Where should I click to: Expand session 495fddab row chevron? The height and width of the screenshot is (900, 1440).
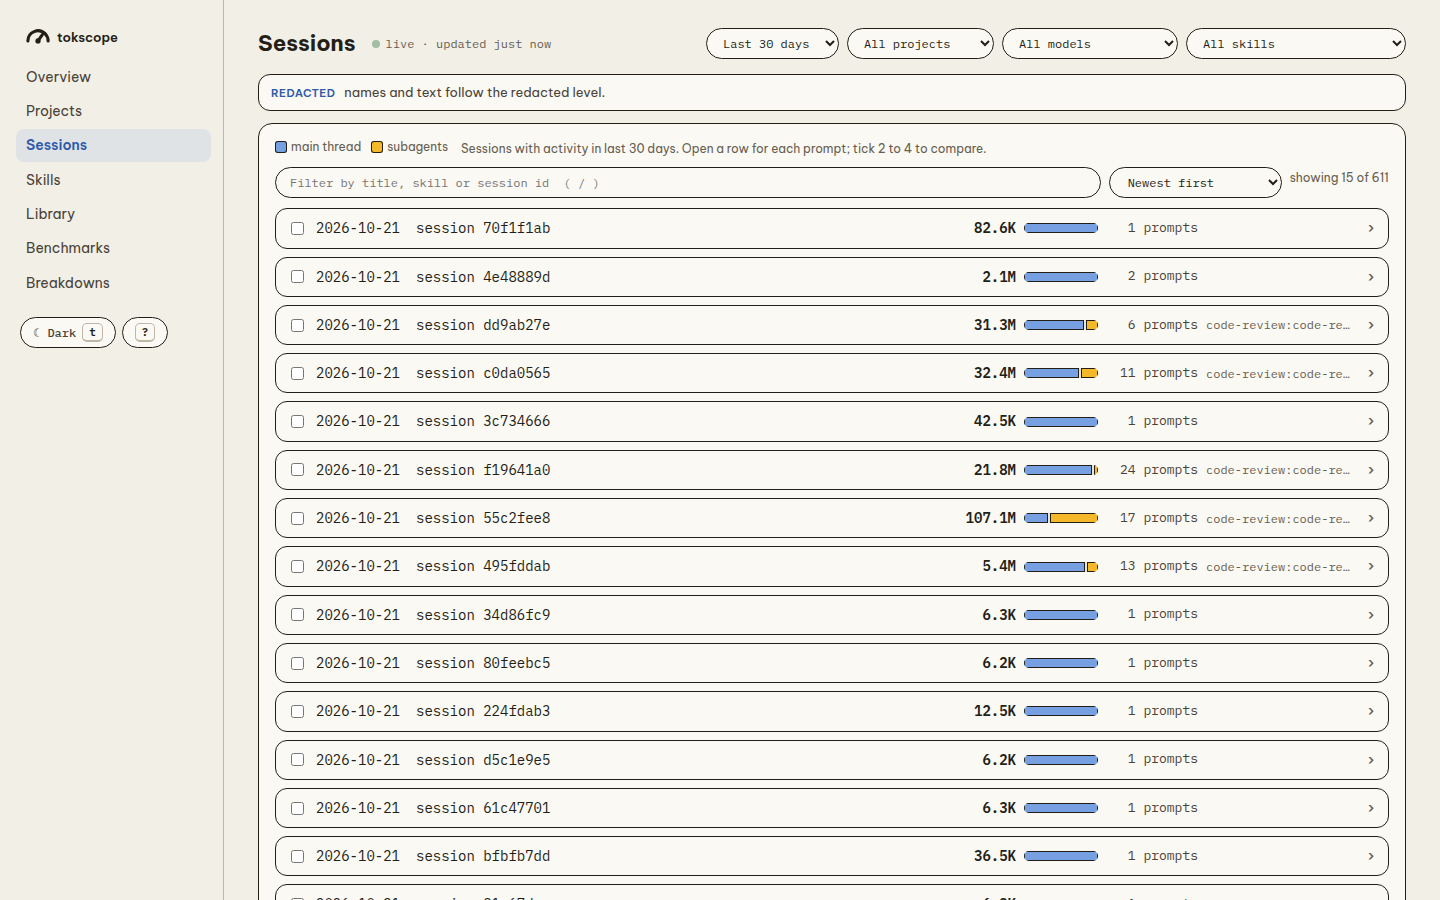point(1371,566)
